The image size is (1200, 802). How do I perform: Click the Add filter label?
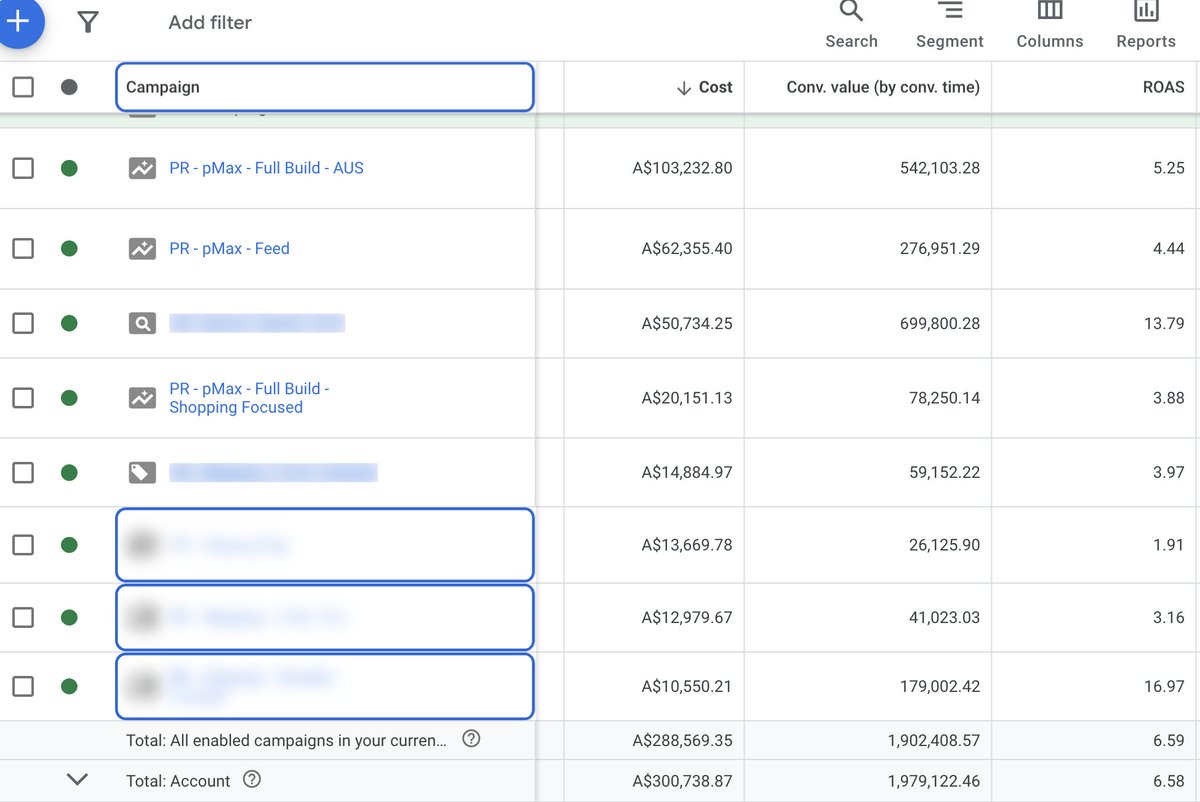pyautogui.click(x=210, y=22)
